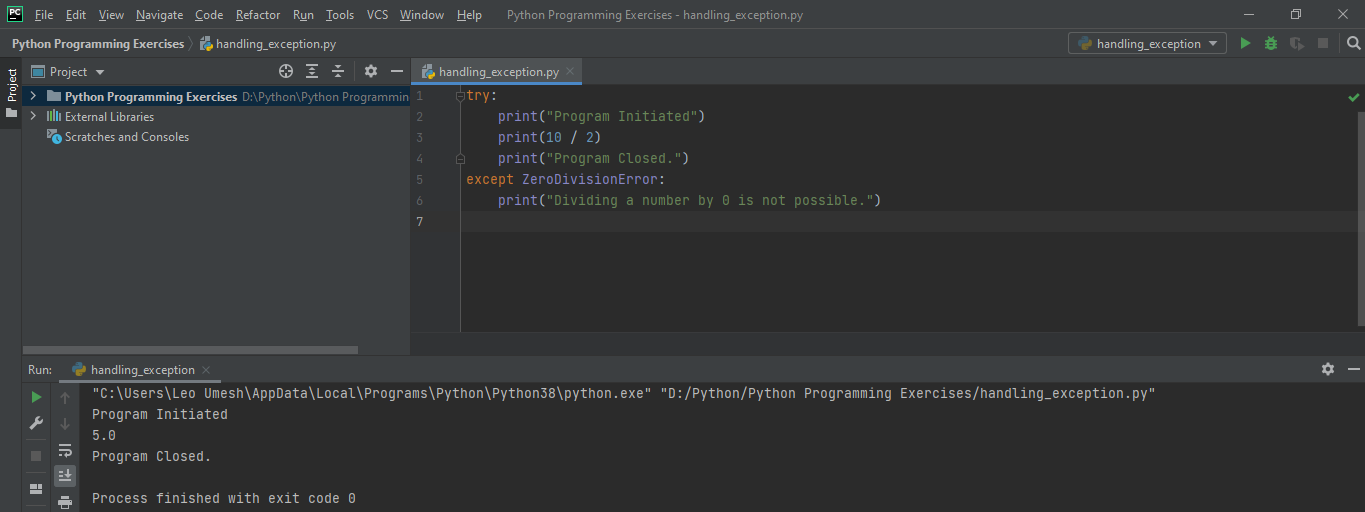Screen dimensions: 1365x512
Task: Click the wrench icon in Run panel
Action: [x=36, y=423]
